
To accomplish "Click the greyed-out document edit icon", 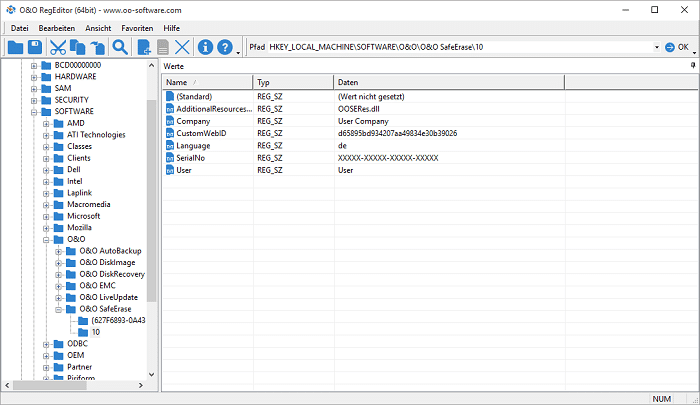I will pyautogui.click(x=163, y=47).
